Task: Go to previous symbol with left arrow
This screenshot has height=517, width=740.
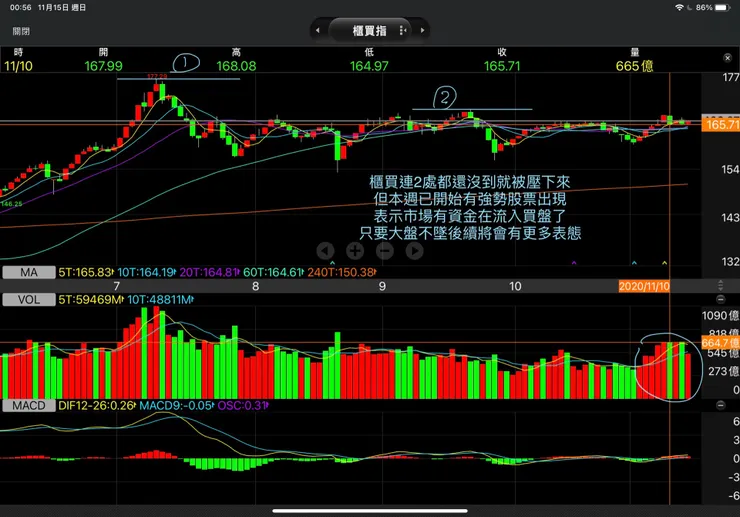Action: point(318,30)
